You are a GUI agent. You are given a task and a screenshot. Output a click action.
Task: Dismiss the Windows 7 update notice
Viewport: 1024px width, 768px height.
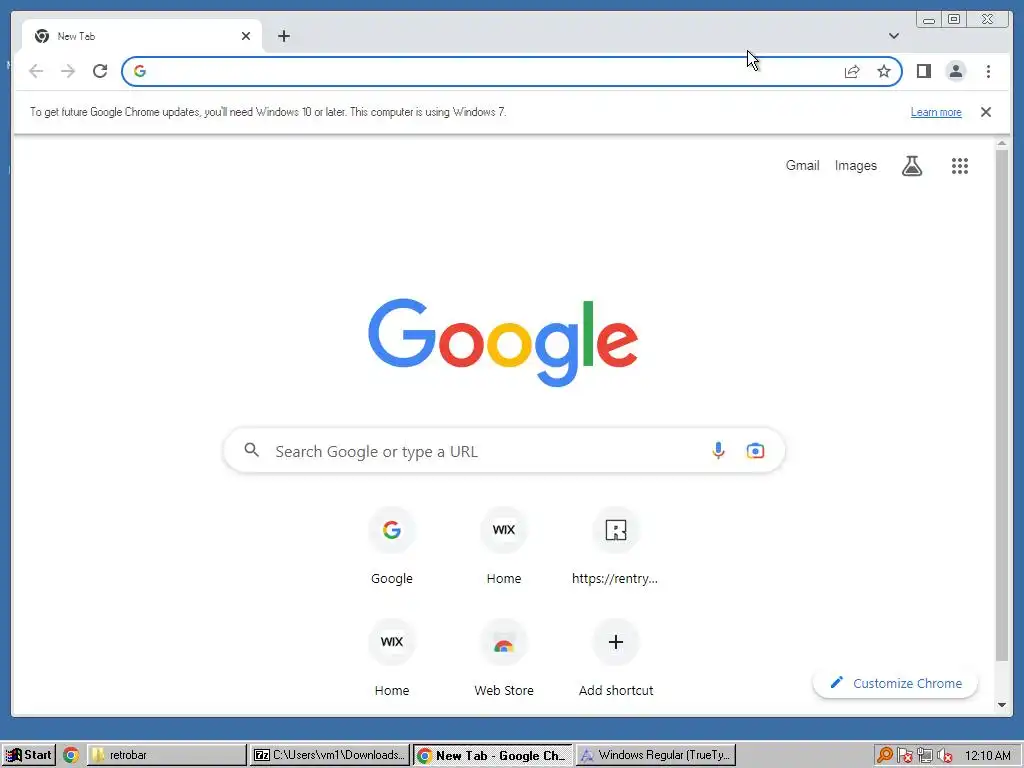click(x=985, y=112)
